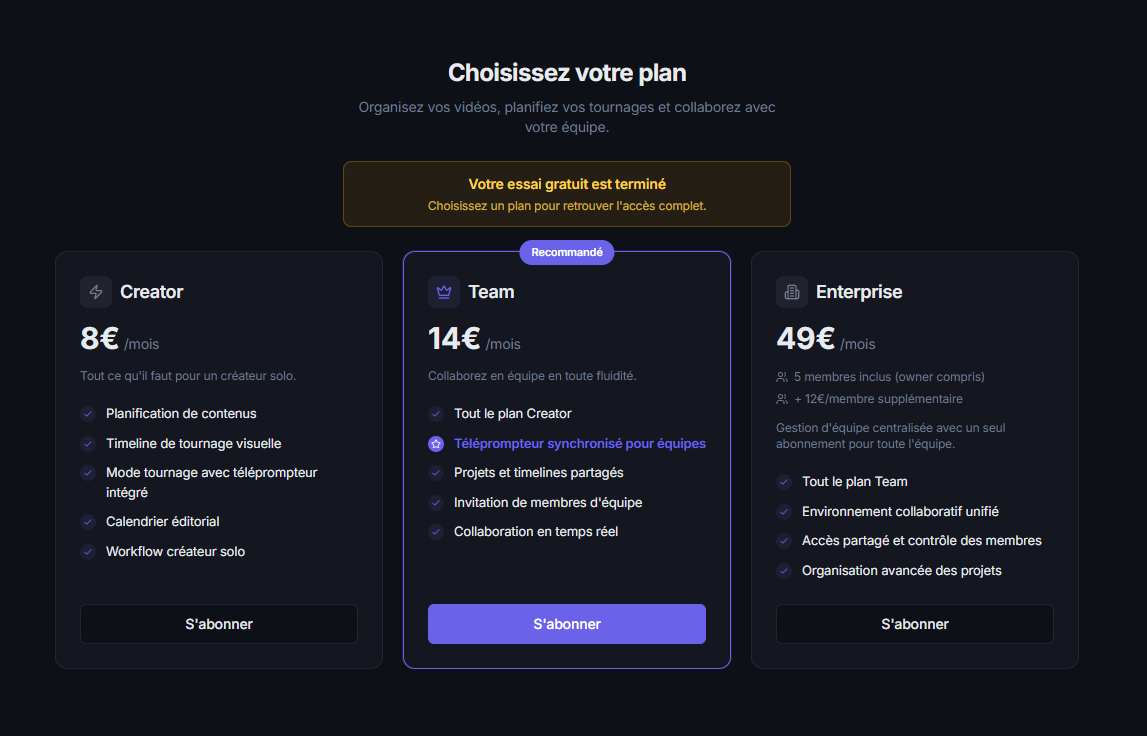The height and width of the screenshot is (736, 1147).
Task: Click the members icon beside '5 membres inclus'
Action: [781, 376]
